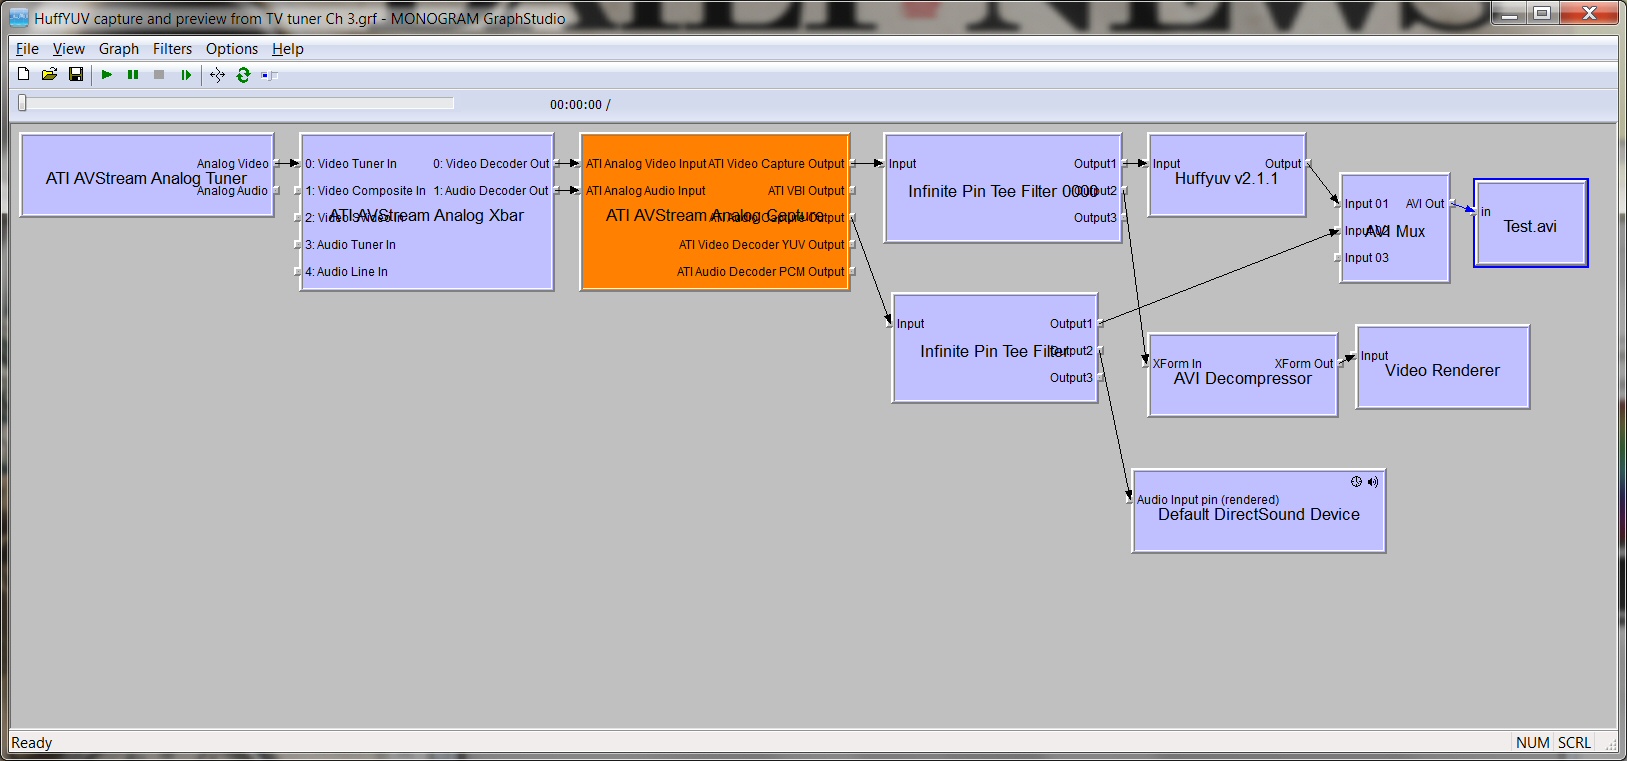Open a graph file via the folder icon
Screen dimensions: 1627x761
point(49,75)
